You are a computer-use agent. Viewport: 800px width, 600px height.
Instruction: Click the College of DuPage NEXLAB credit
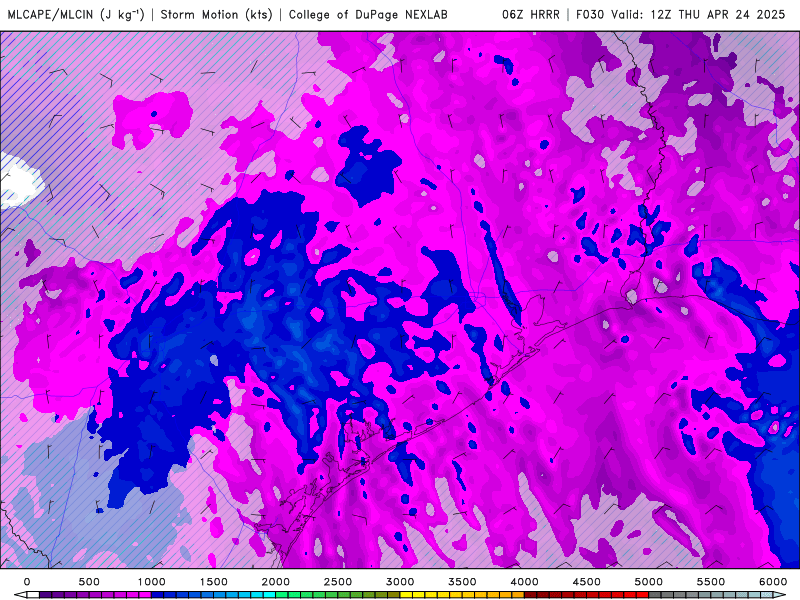(x=368, y=15)
